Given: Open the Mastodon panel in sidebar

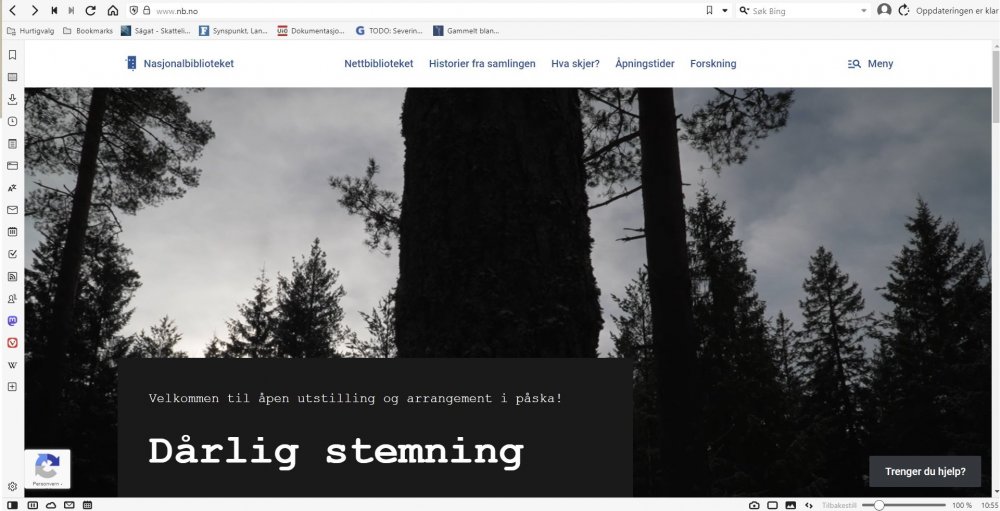Looking at the screenshot, I should [x=12, y=321].
